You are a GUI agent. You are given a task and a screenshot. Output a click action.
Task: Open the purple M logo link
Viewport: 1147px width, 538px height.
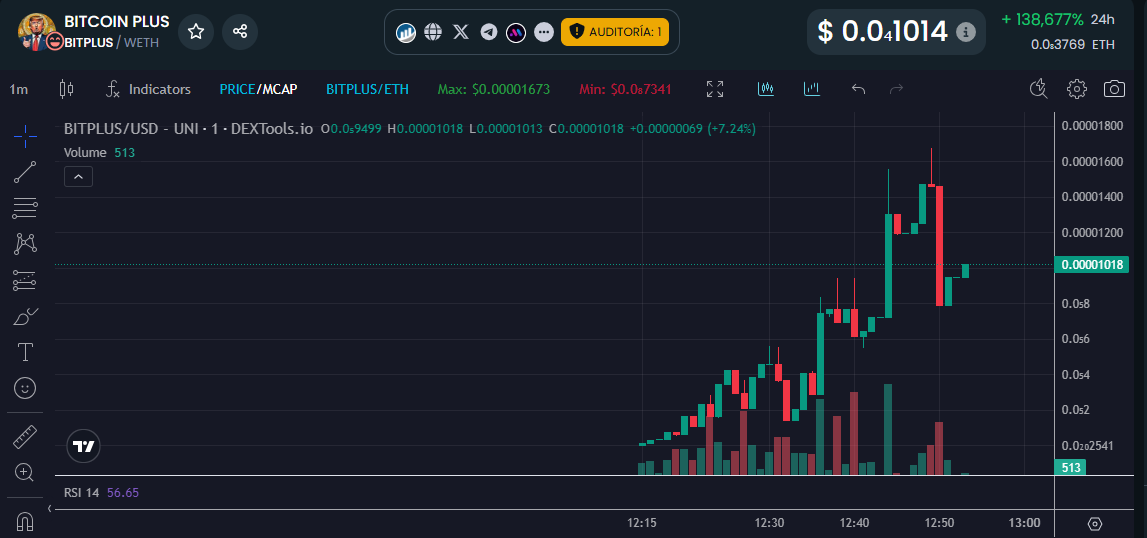coord(516,31)
